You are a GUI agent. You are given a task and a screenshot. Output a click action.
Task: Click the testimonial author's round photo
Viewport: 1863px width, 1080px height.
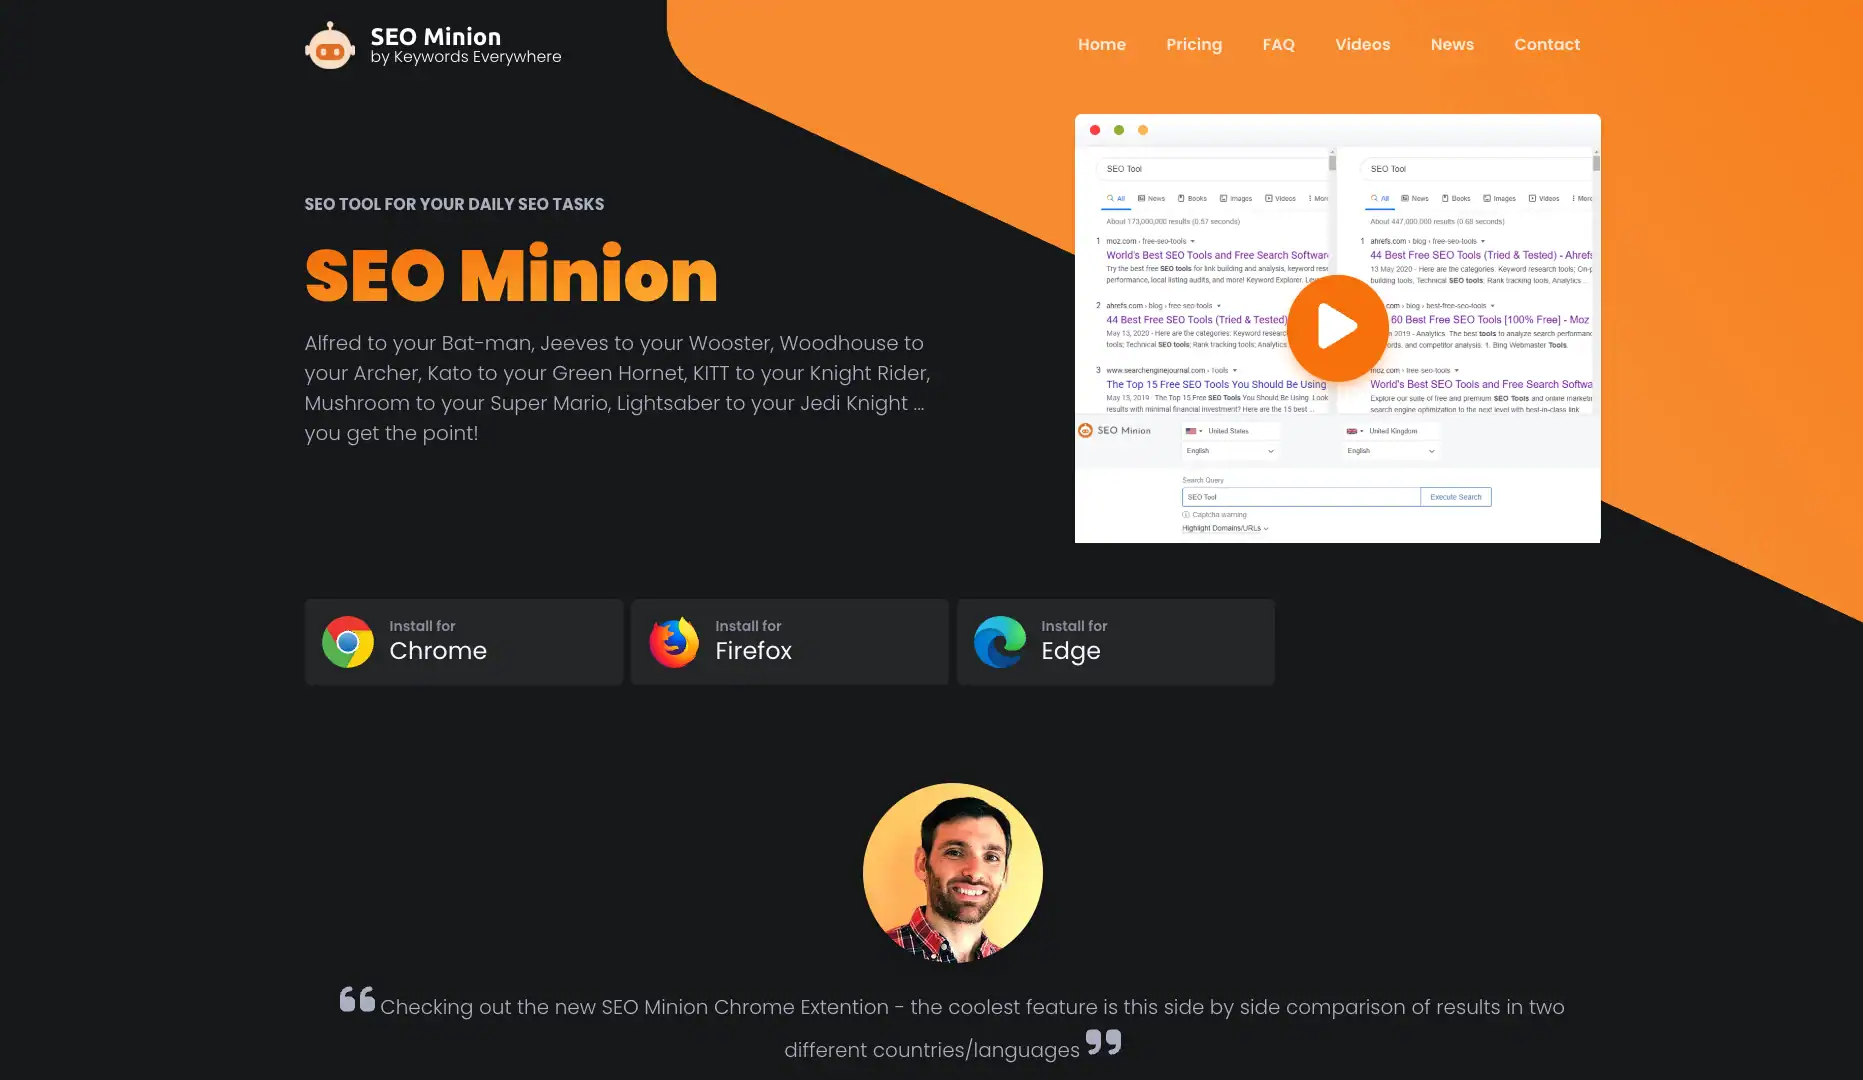(952, 873)
